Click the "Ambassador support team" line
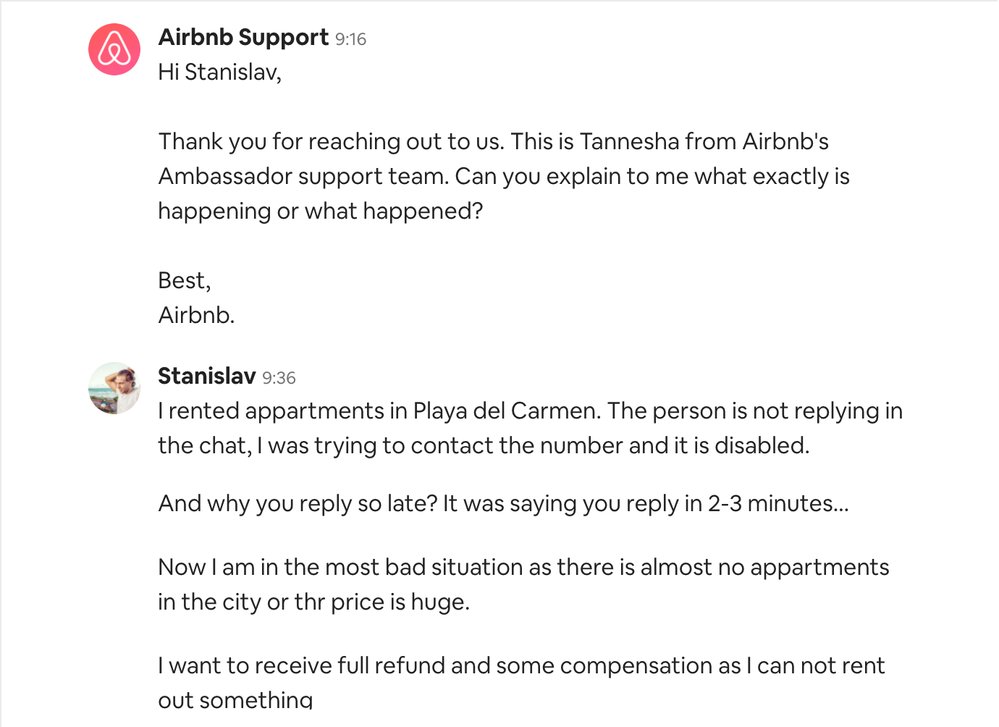Viewport: 999px width, 727px height. pyautogui.click(x=503, y=177)
